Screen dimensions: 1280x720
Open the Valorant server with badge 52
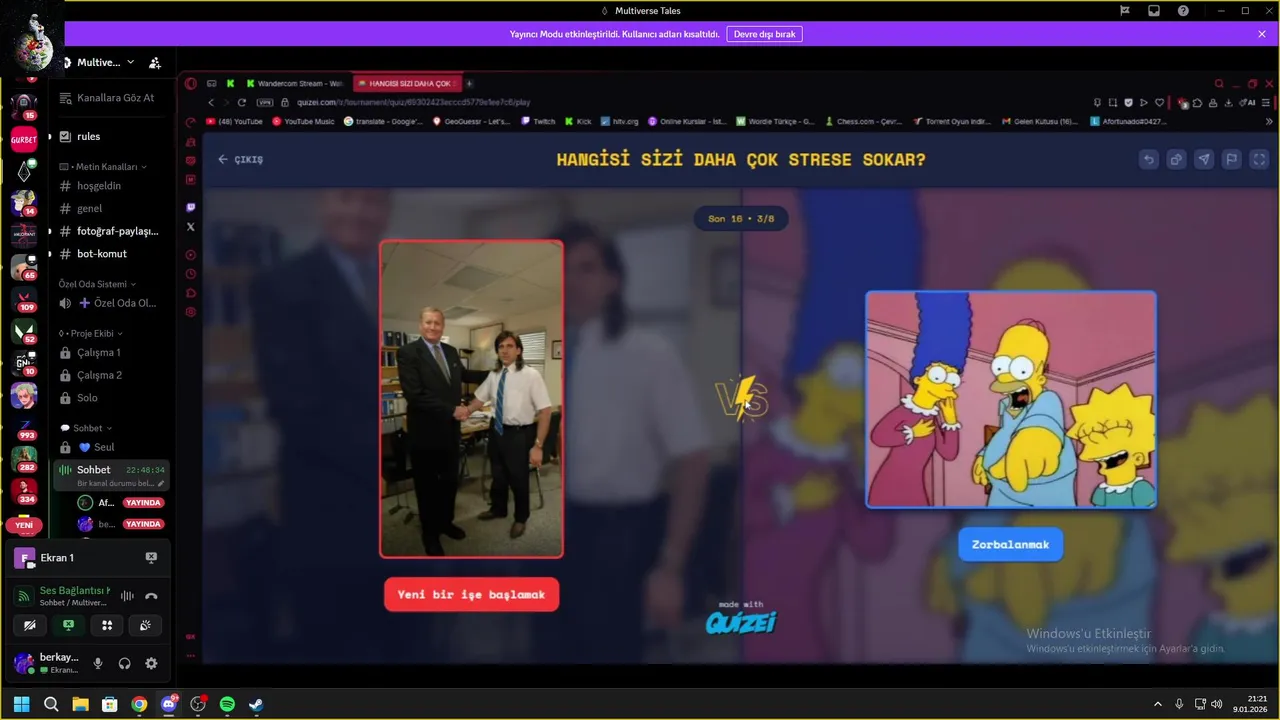click(x=24, y=330)
